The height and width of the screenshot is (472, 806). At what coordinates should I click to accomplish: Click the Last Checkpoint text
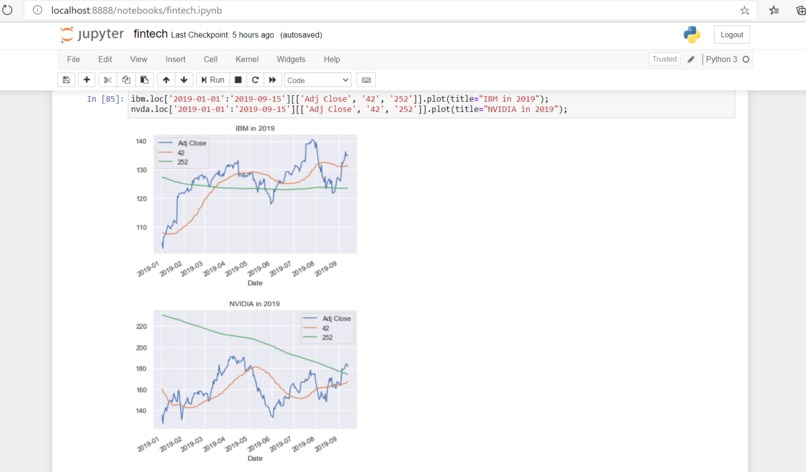coord(222,35)
